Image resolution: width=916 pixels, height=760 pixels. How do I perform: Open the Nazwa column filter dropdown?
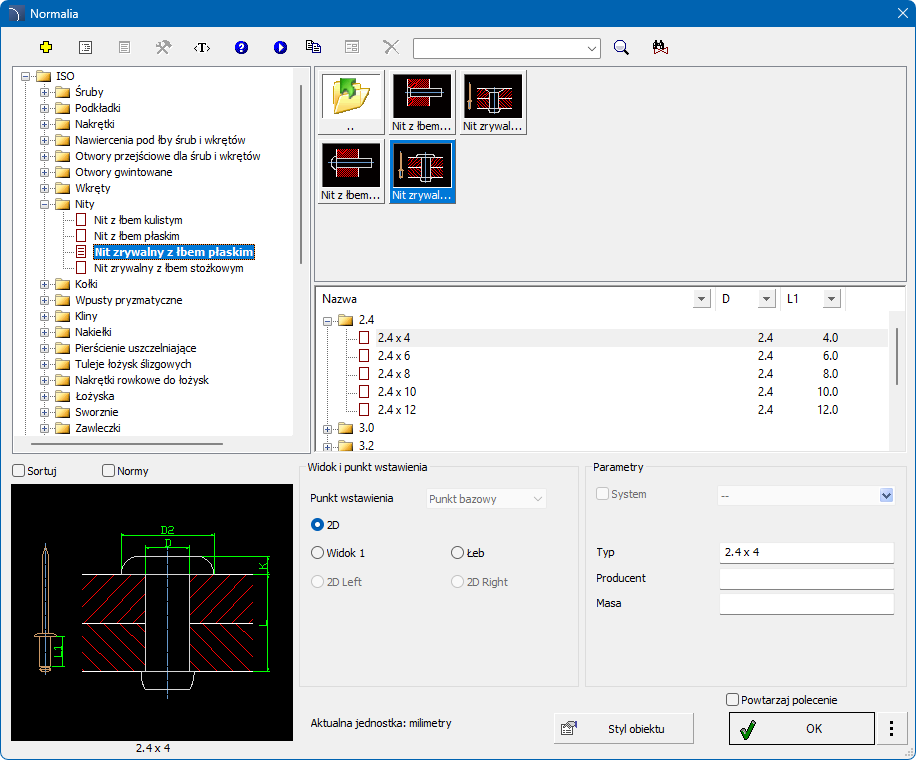[x=701, y=299]
